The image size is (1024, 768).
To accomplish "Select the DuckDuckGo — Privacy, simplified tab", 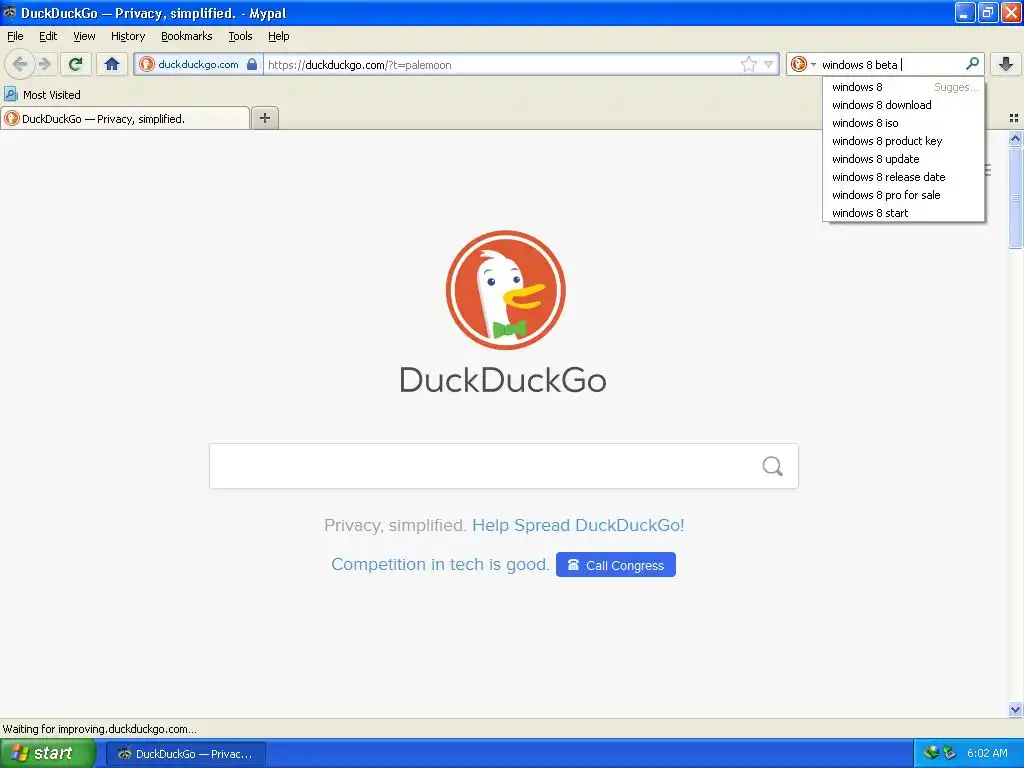I will 125,118.
